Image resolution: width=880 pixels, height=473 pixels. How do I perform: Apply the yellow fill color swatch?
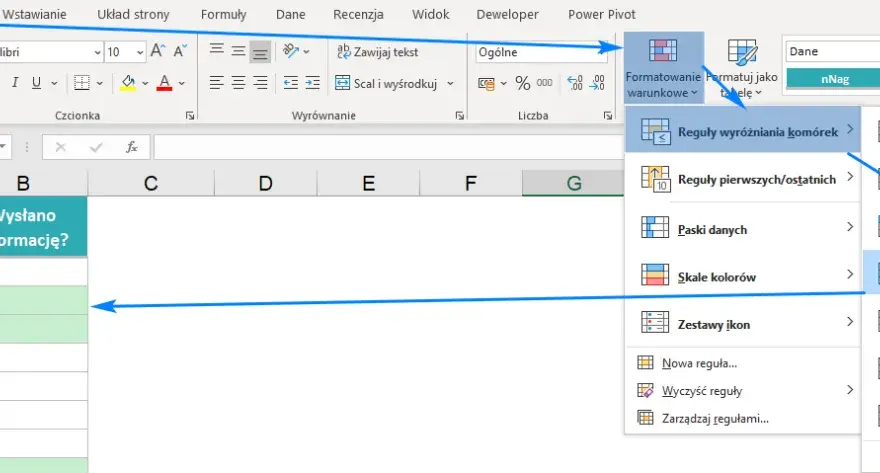coord(128,84)
